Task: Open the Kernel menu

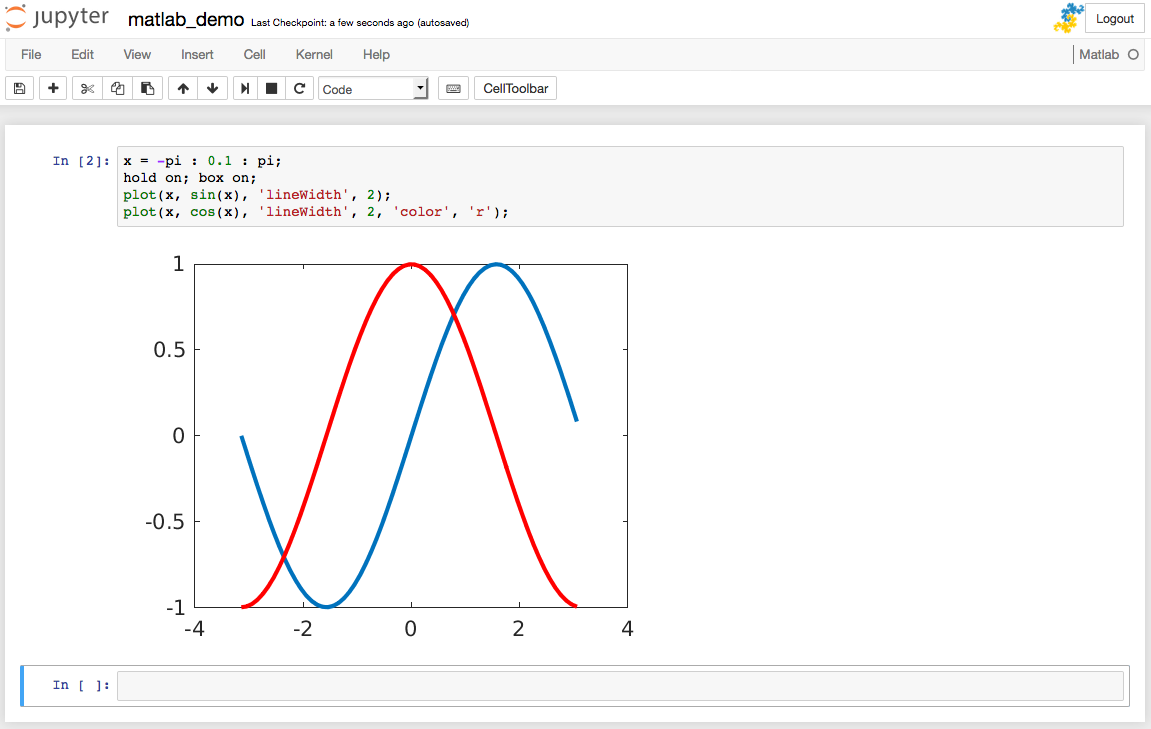Action: point(314,54)
